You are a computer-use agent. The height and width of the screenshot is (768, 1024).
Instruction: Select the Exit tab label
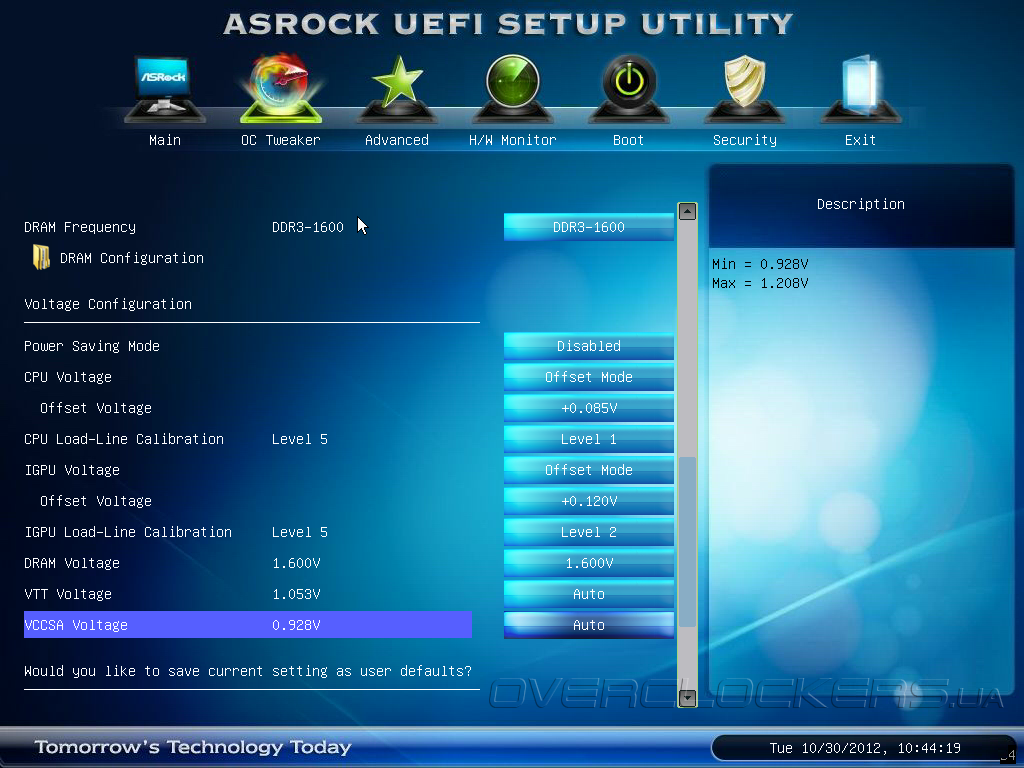[860, 140]
